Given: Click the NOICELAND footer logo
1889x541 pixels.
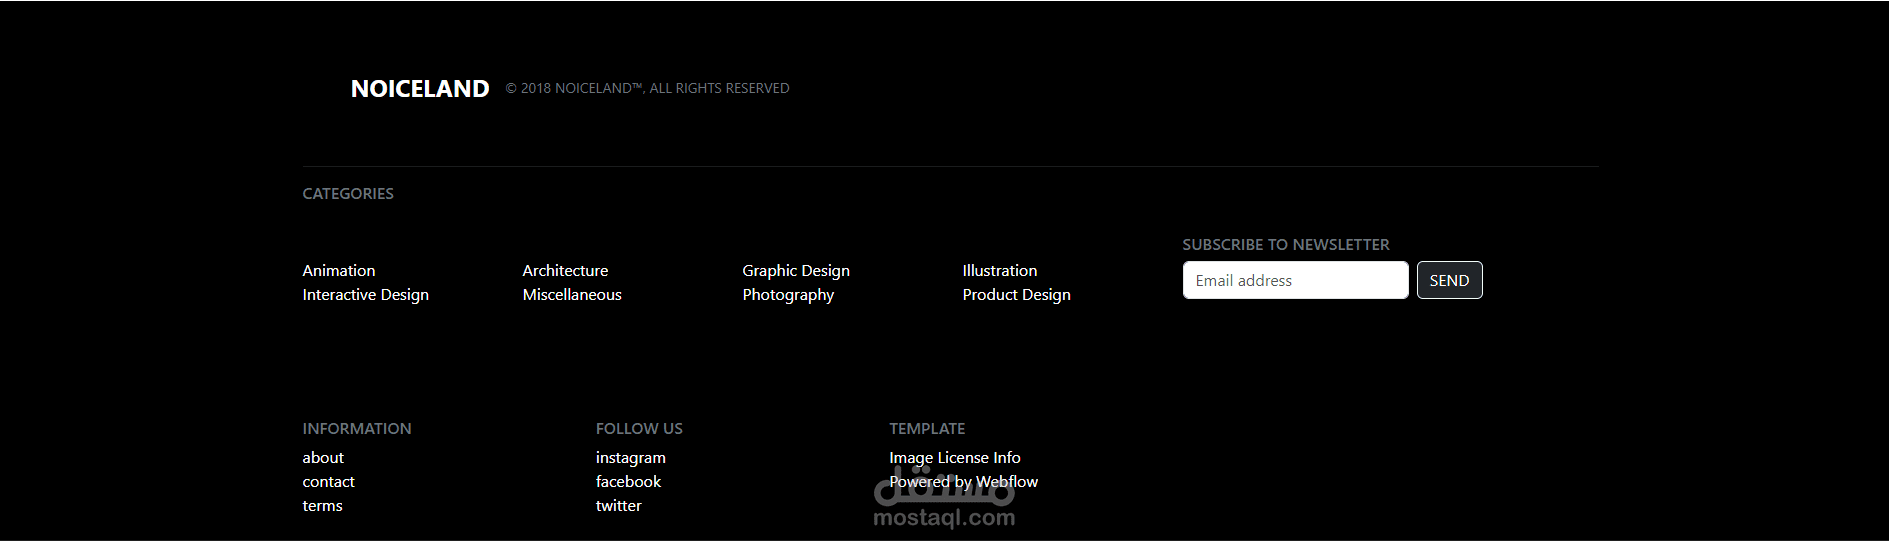Looking at the screenshot, I should 420,89.
